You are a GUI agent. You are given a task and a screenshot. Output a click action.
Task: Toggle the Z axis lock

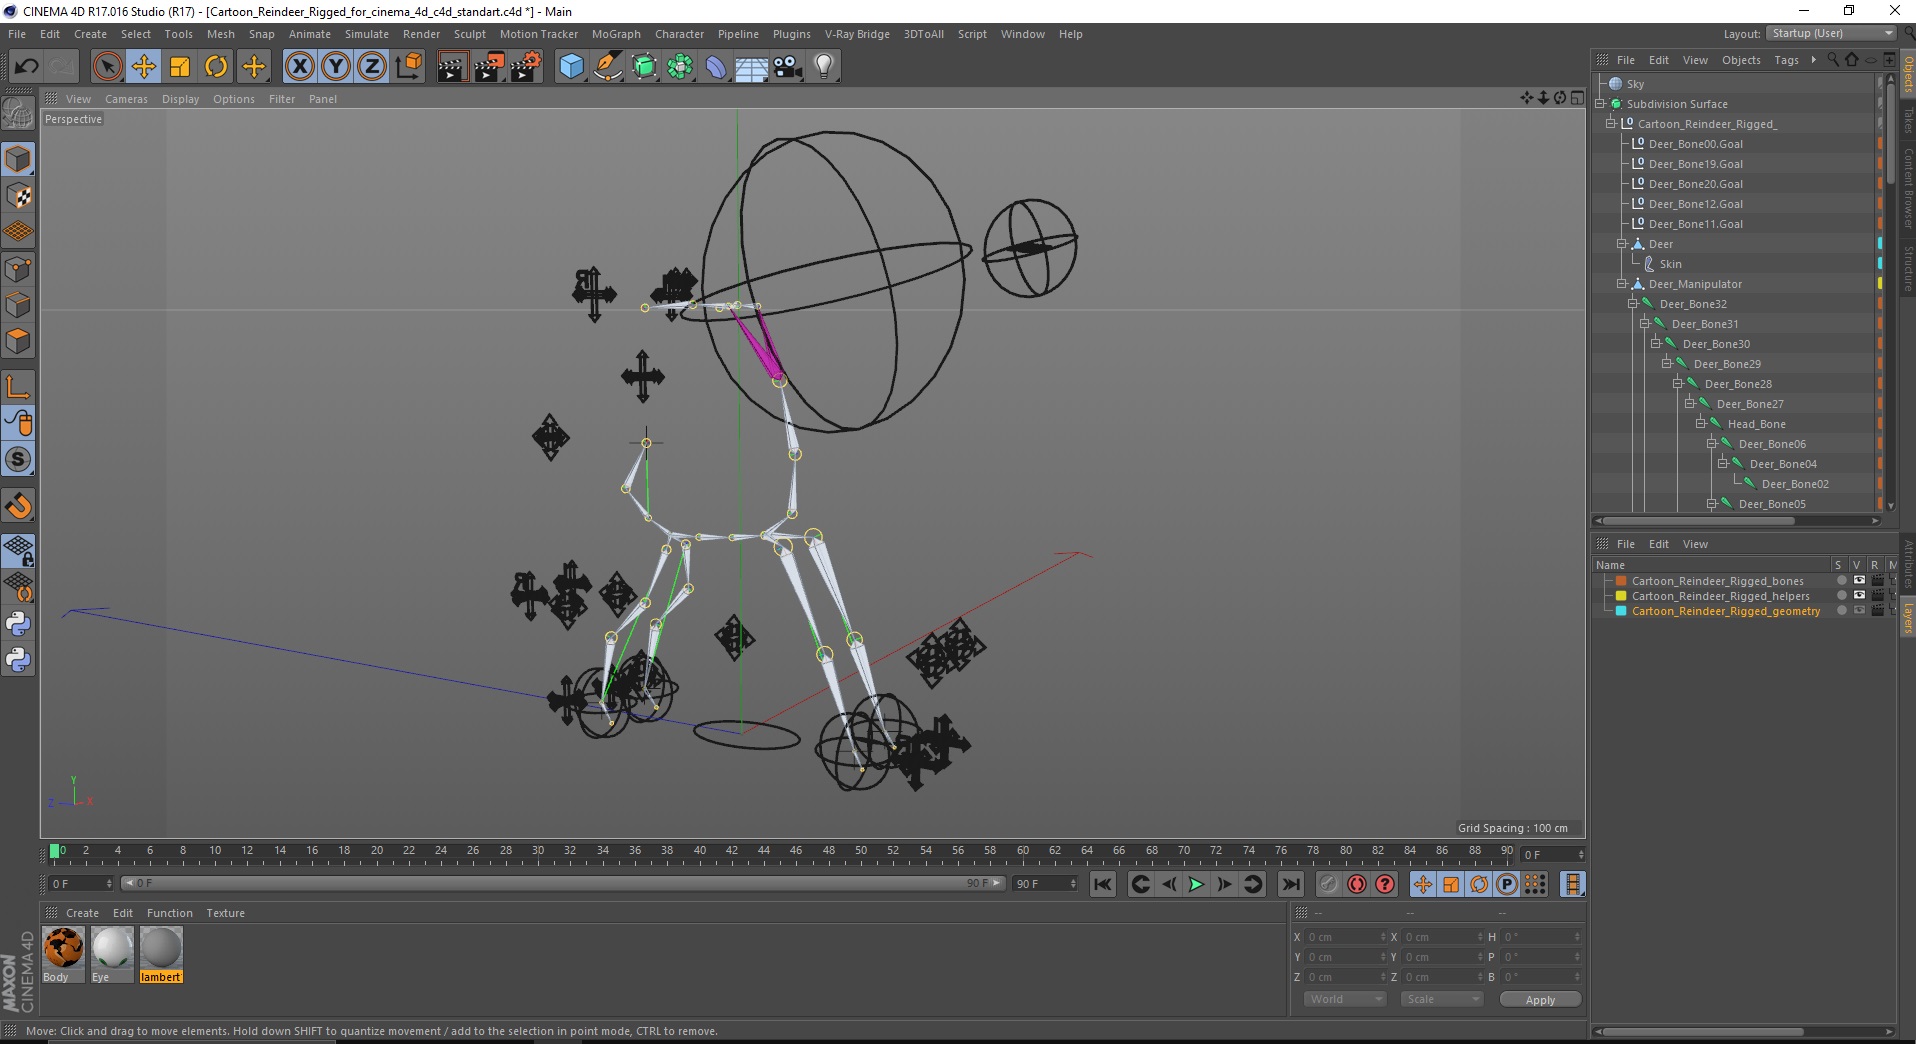[372, 67]
